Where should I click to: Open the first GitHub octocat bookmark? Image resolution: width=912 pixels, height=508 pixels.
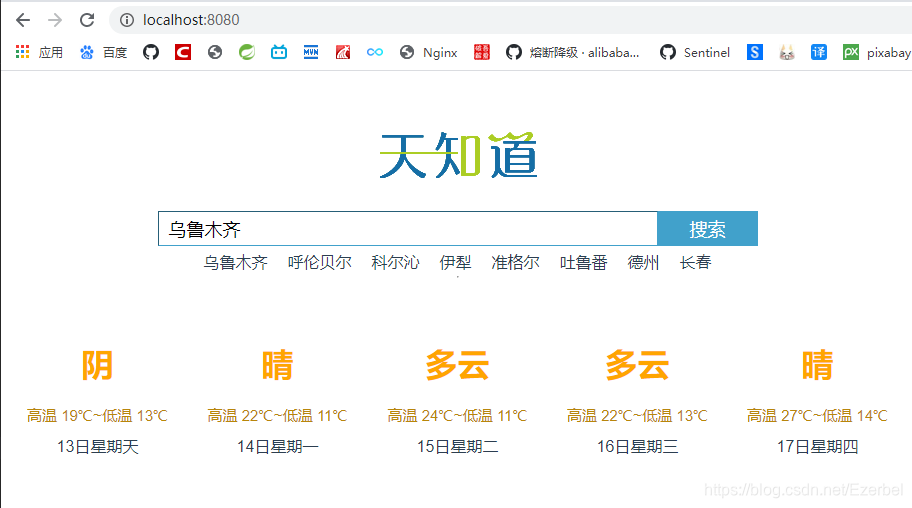(x=151, y=52)
